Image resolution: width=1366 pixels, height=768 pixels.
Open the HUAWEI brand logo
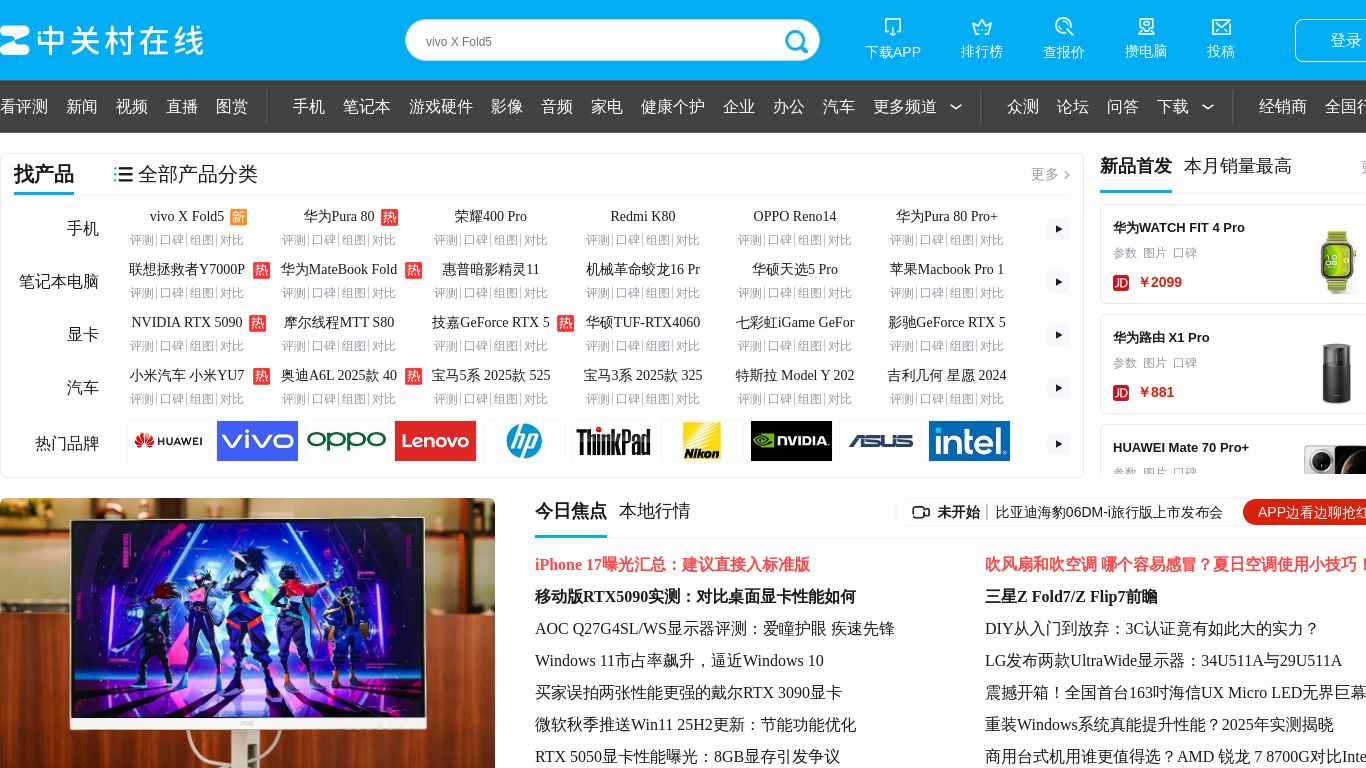point(169,441)
